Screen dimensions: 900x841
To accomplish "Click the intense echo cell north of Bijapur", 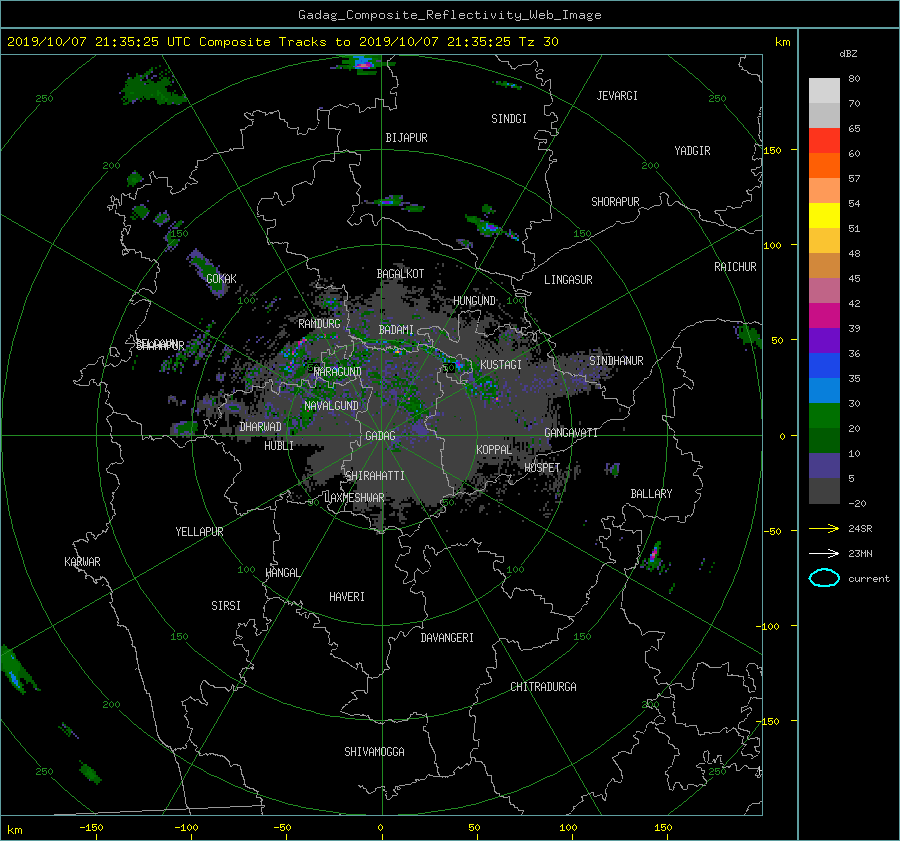I will pyautogui.click(x=363, y=64).
